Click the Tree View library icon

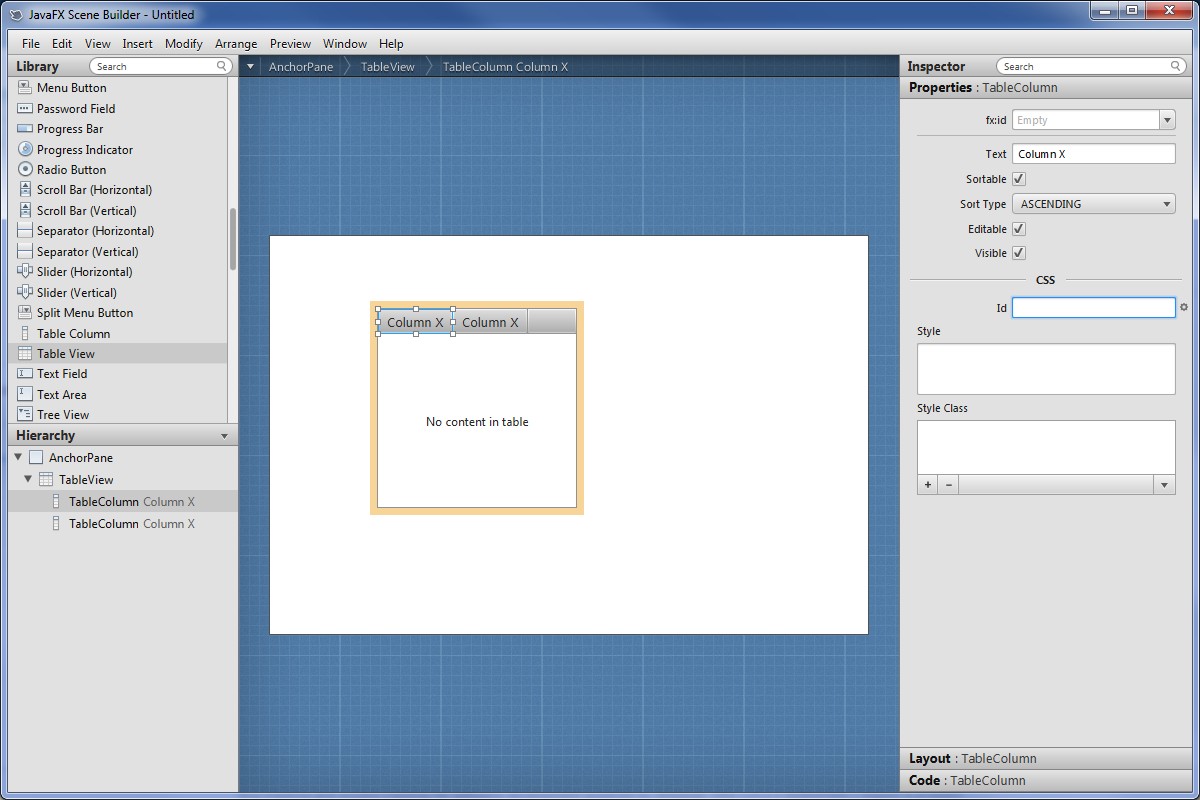pos(25,414)
